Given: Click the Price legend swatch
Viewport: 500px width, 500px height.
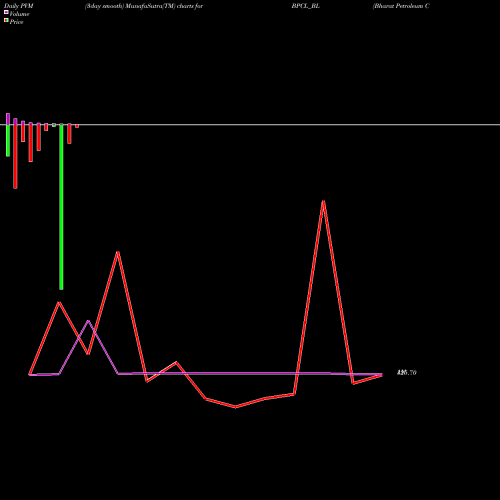Looking at the screenshot, I should [x=6, y=20].
